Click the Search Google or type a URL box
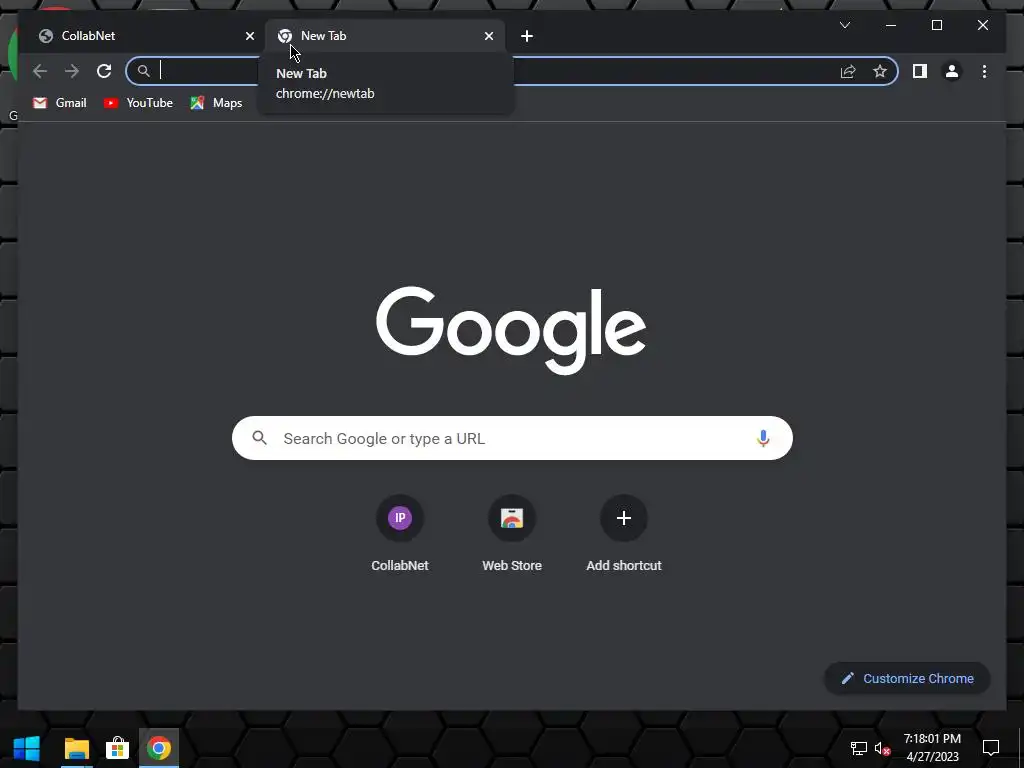The image size is (1024, 768). (512, 438)
